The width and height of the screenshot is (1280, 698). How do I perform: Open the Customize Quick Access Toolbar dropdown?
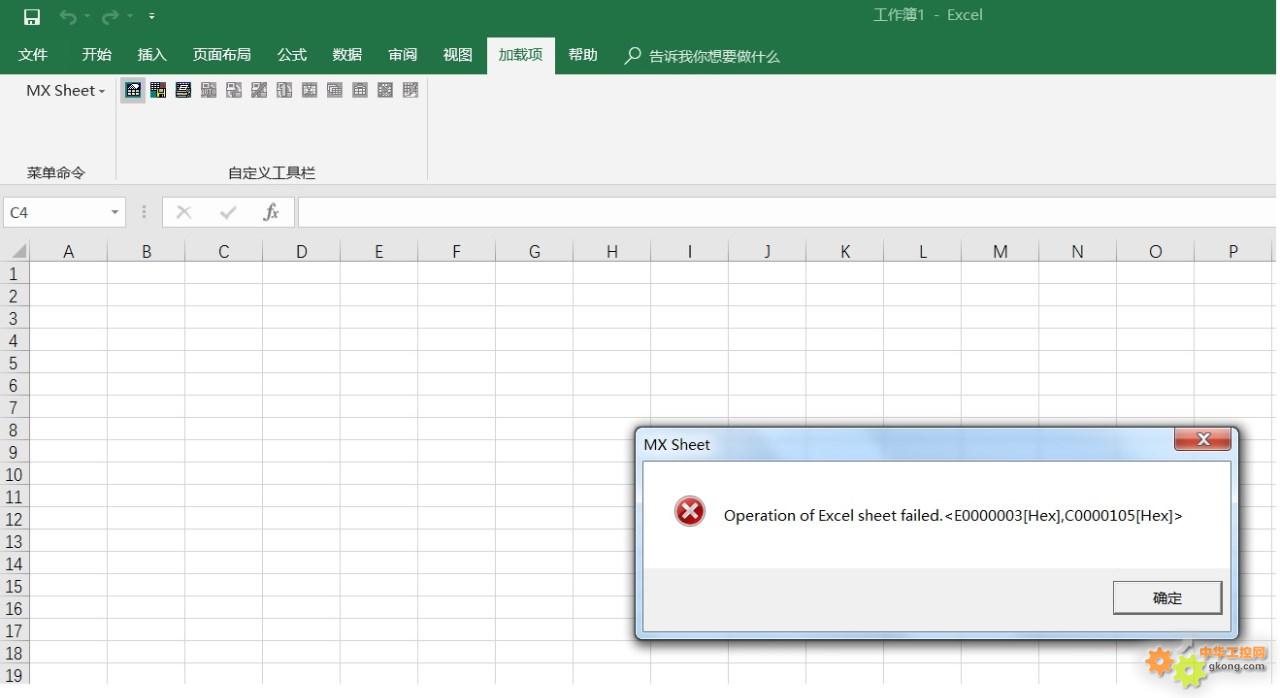[x=151, y=17]
